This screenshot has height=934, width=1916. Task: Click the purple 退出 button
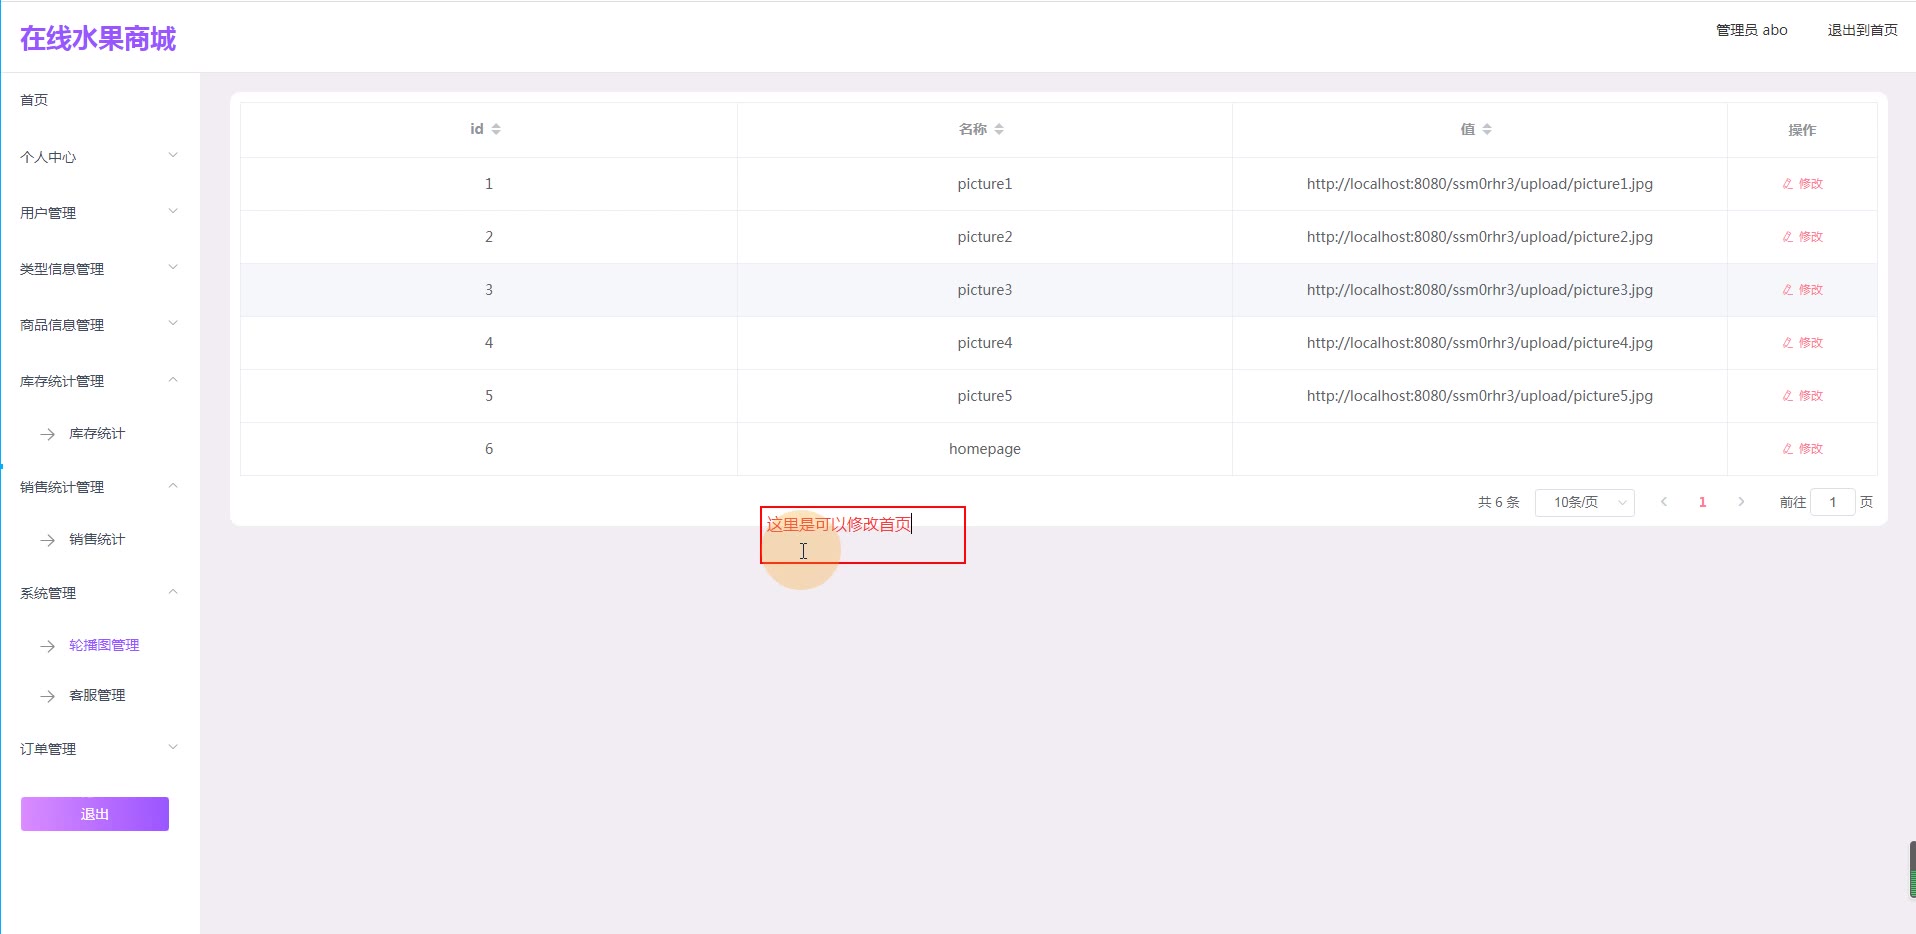click(95, 814)
